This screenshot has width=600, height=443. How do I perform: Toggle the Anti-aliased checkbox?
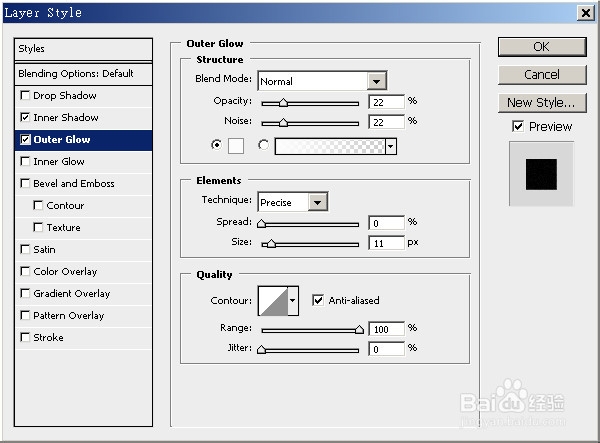coord(318,300)
